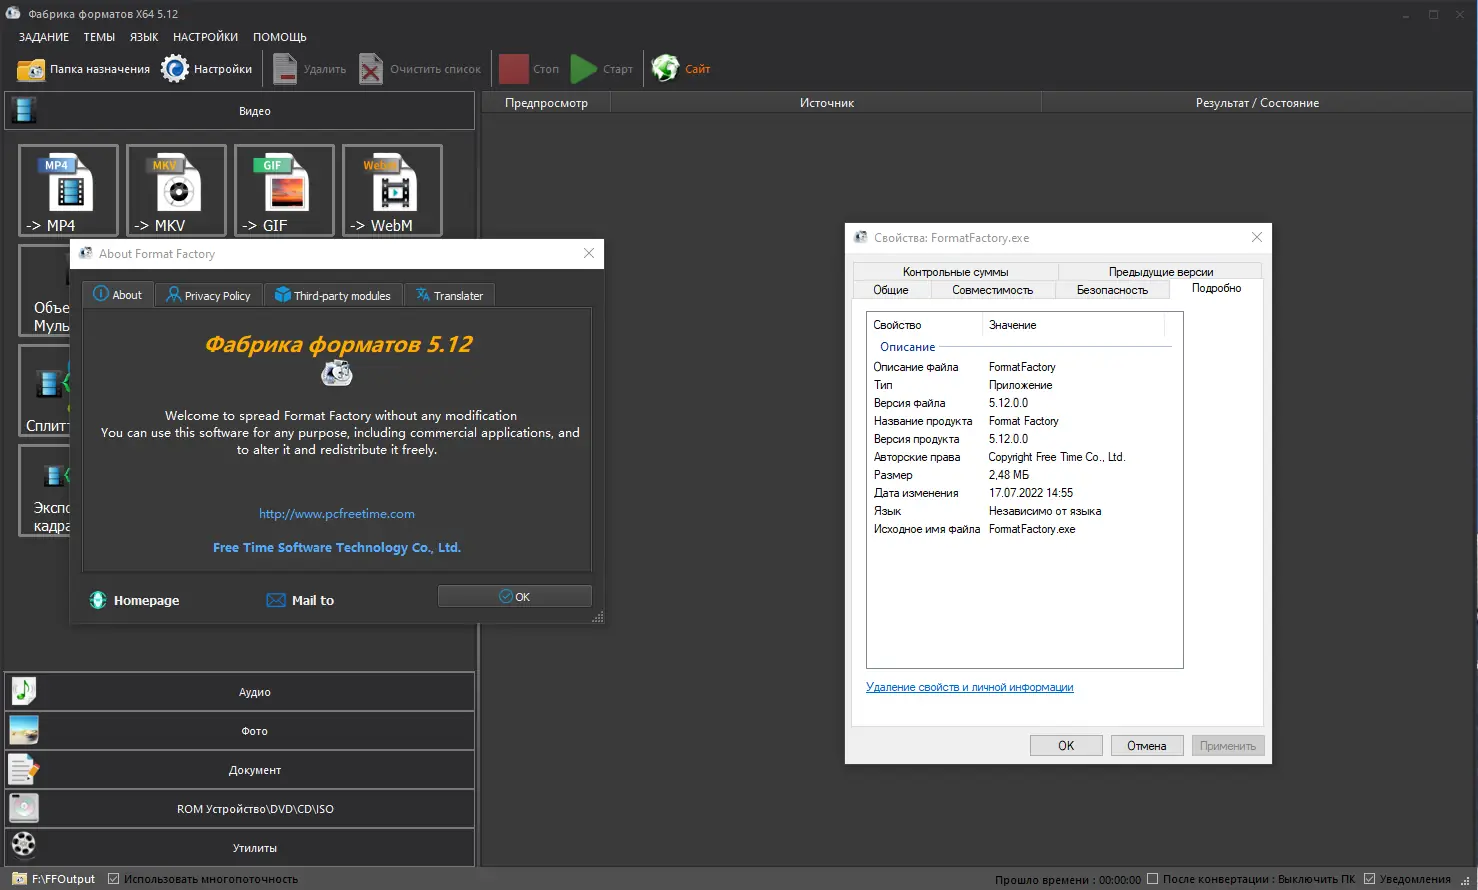The height and width of the screenshot is (890, 1478).
Task: Expand the ROM Устройство\DVD\CD\ISO panel
Action: pos(240,809)
